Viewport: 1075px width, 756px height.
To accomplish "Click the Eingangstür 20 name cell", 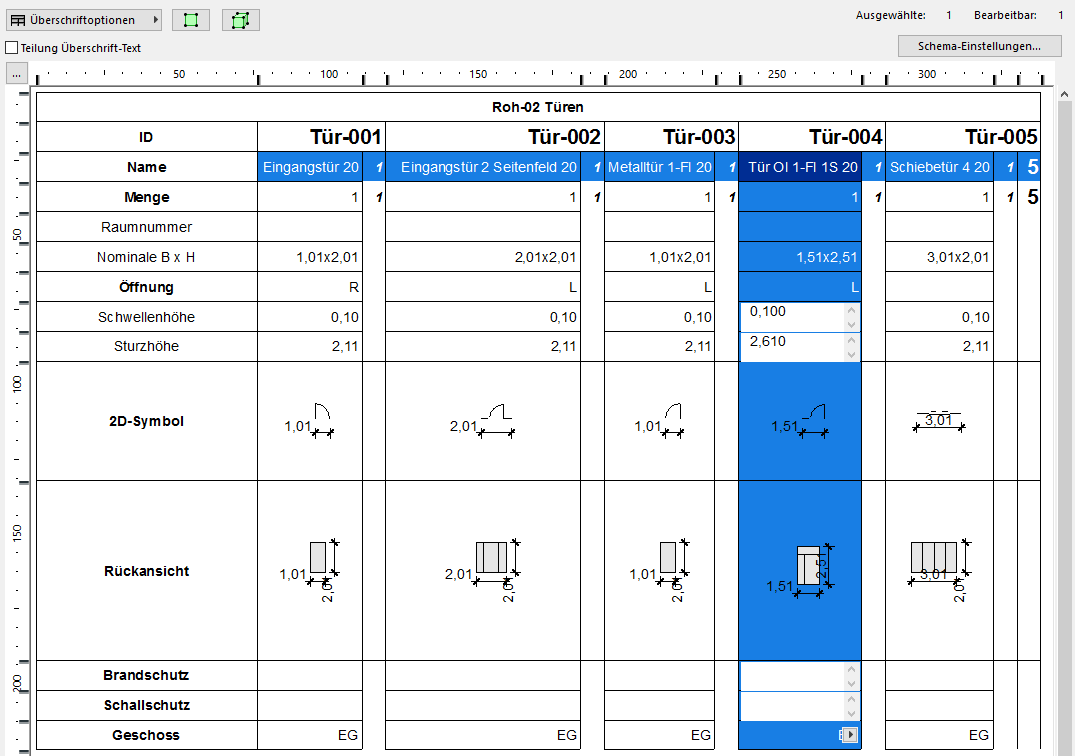I will 310,167.
